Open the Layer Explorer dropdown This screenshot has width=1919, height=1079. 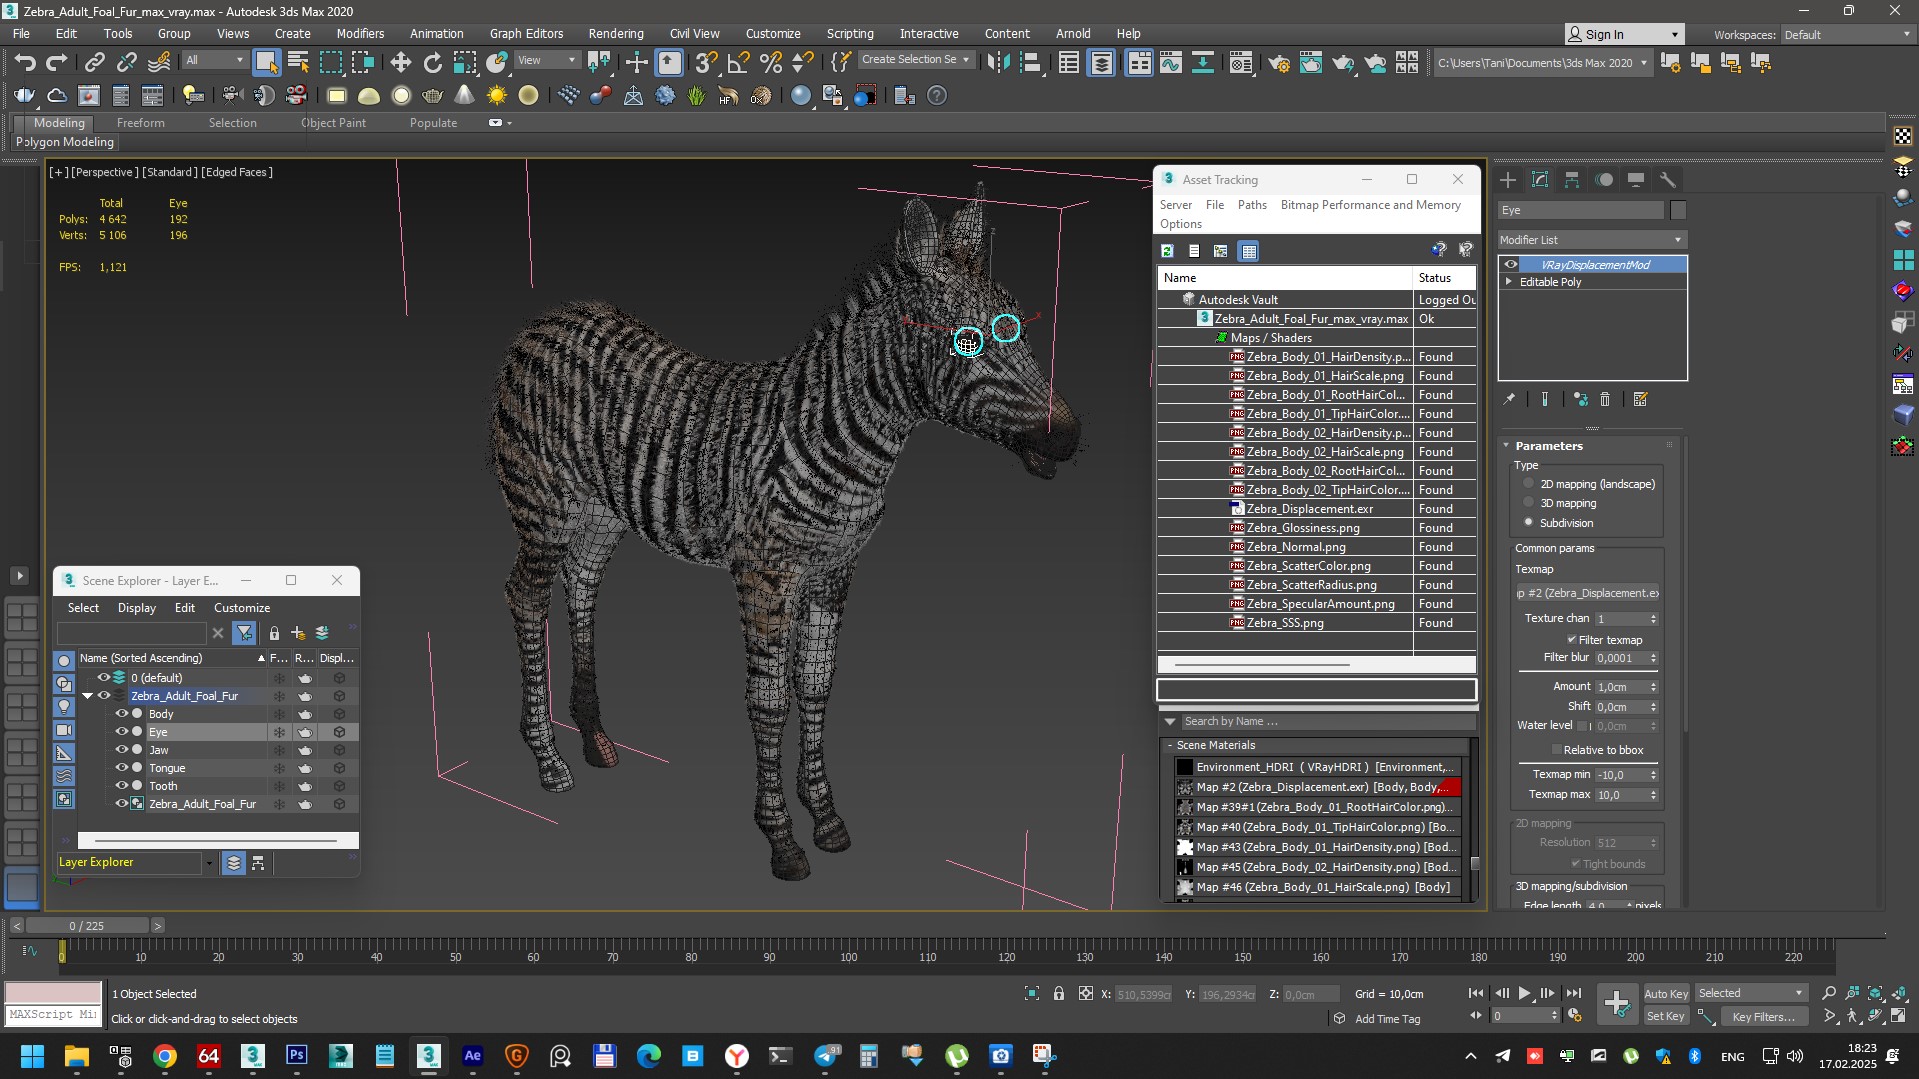coord(209,862)
